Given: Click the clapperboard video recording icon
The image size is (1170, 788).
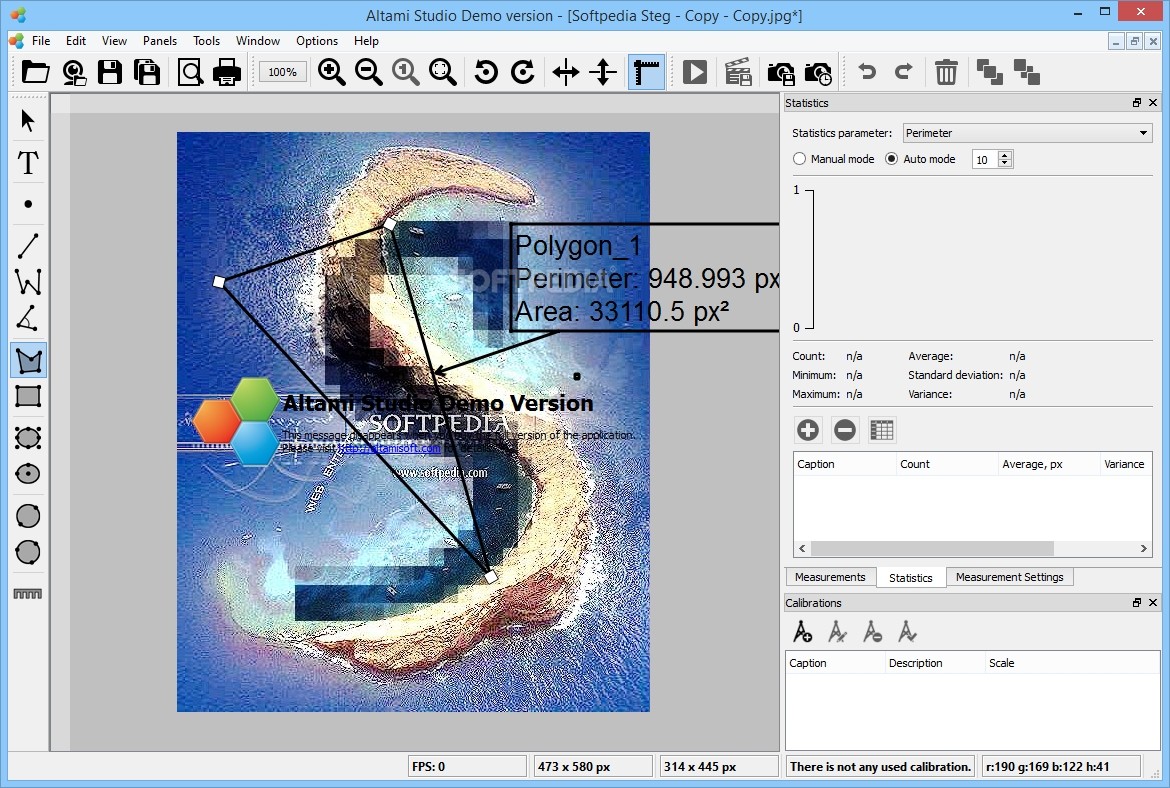Looking at the screenshot, I should click(x=738, y=72).
